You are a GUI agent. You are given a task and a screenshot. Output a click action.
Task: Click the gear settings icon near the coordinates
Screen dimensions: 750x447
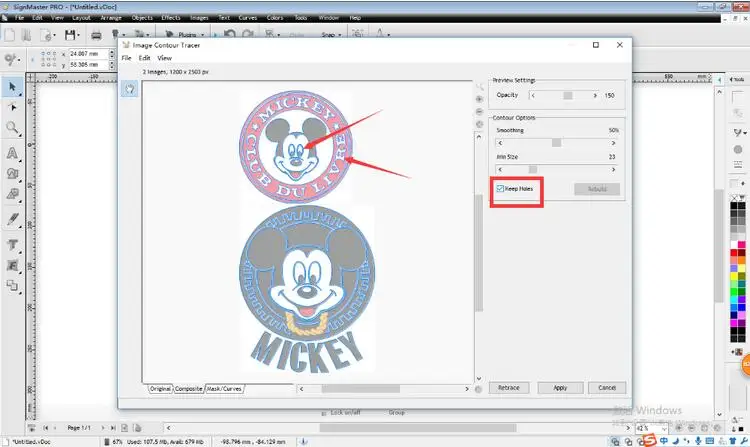tap(10, 59)
